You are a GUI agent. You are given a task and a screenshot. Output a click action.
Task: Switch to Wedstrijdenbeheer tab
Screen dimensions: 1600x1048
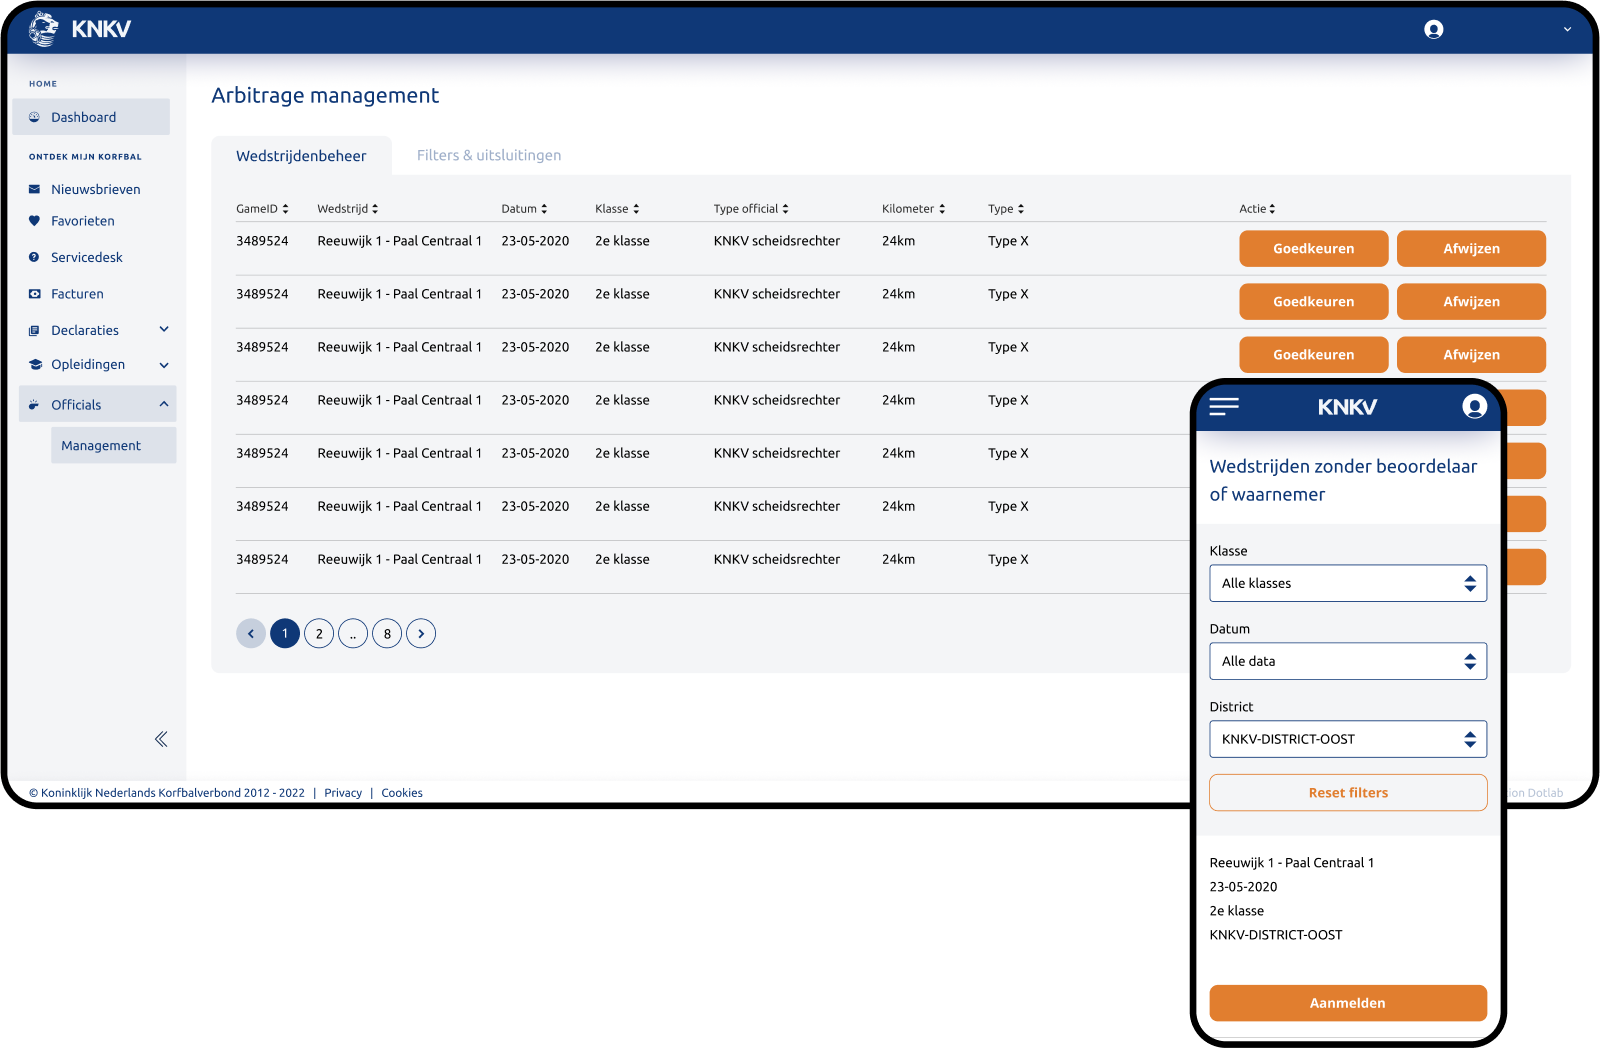pos(301,156)
